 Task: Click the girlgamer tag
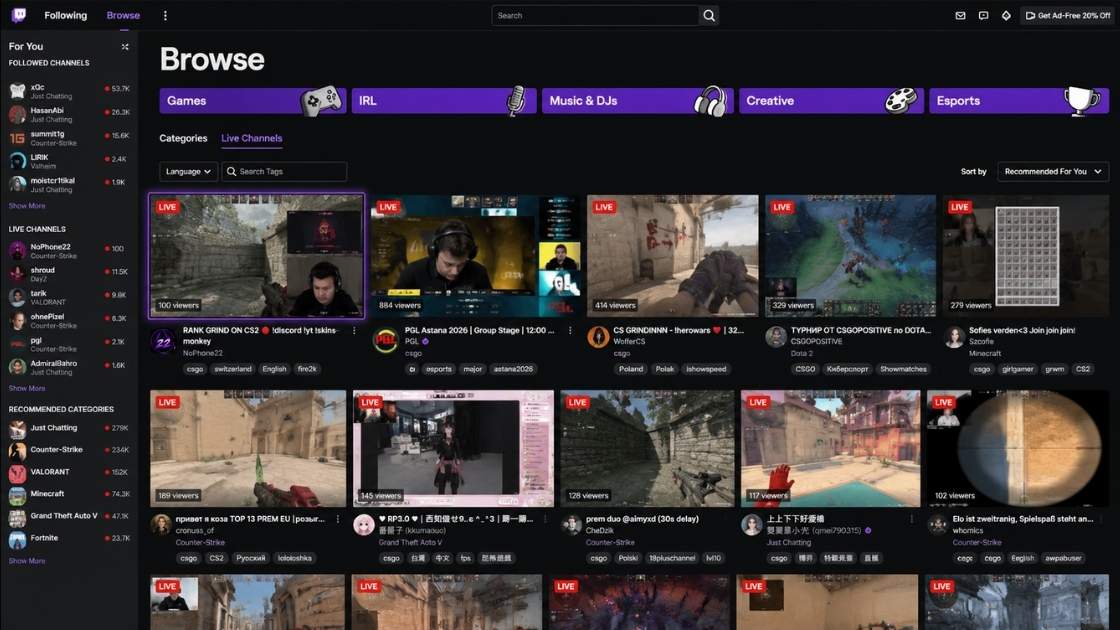pos(1017,369)
